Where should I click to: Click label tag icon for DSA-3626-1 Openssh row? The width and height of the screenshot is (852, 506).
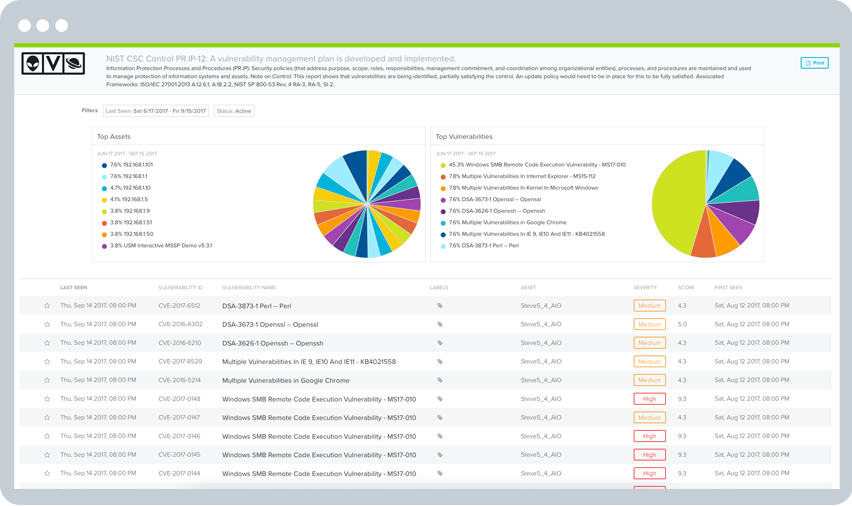point(439,343)
